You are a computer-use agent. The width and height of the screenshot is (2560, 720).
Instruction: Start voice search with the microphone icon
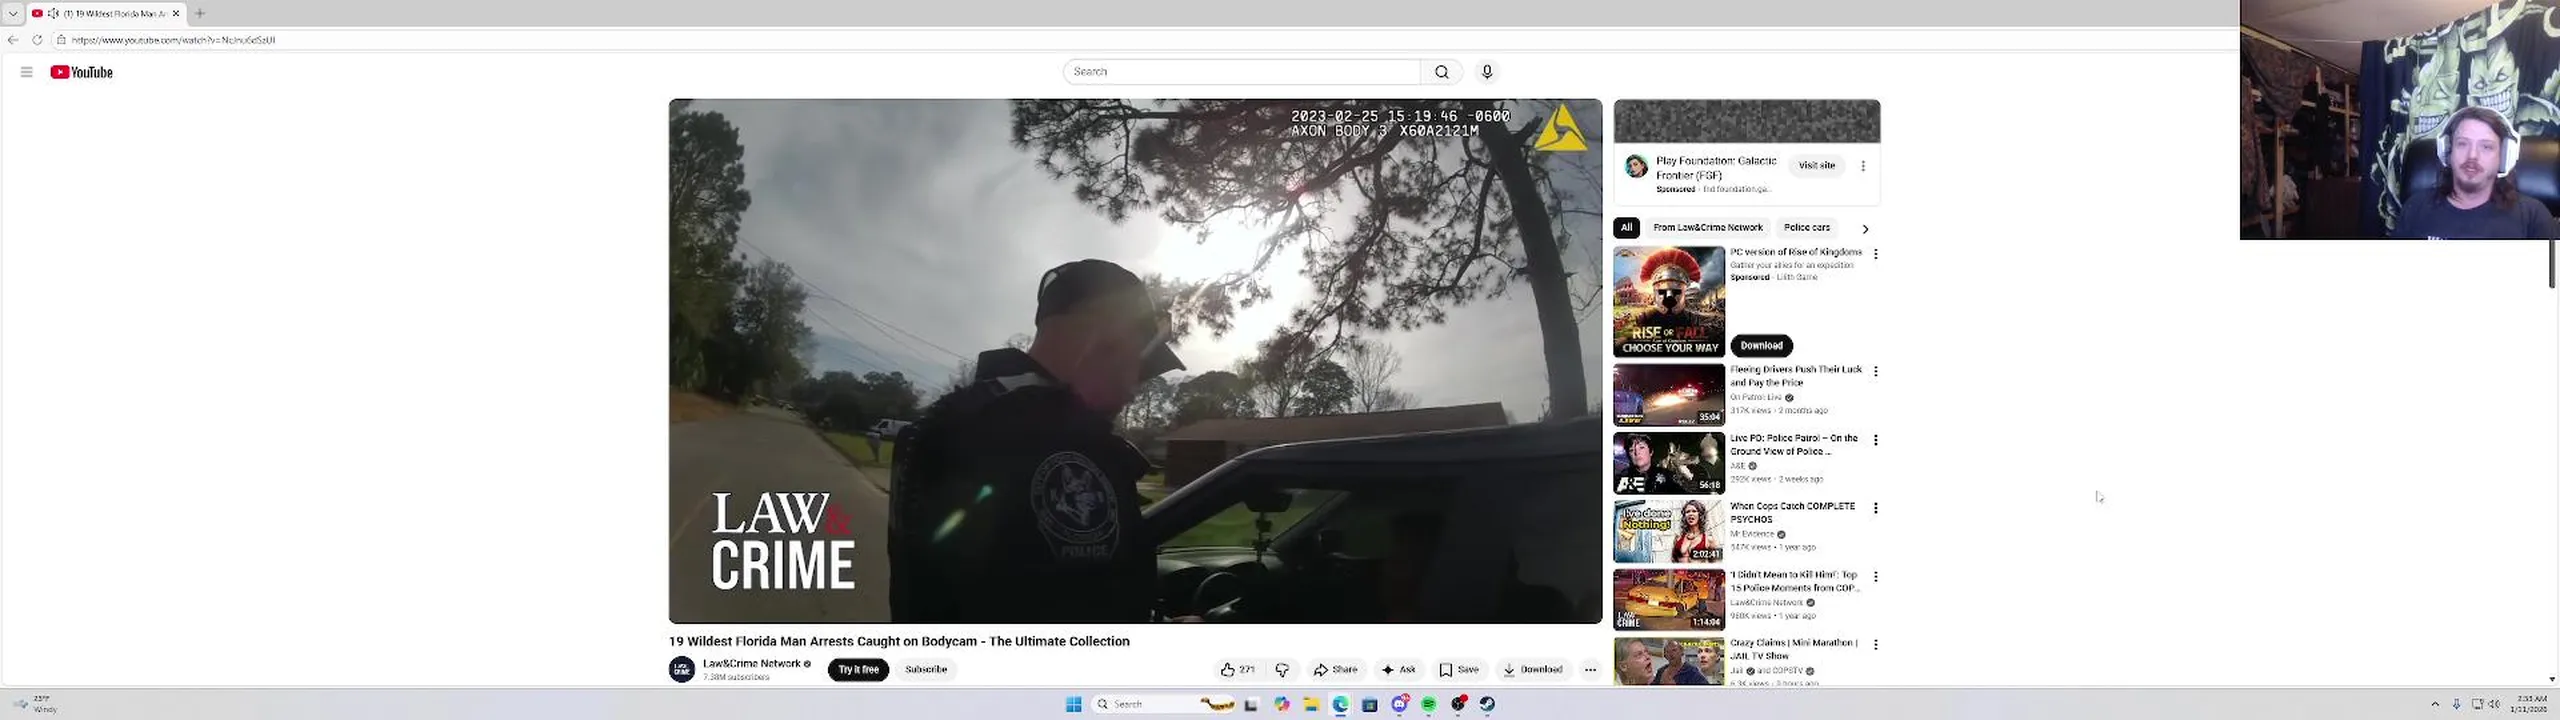click(1487, 72)
